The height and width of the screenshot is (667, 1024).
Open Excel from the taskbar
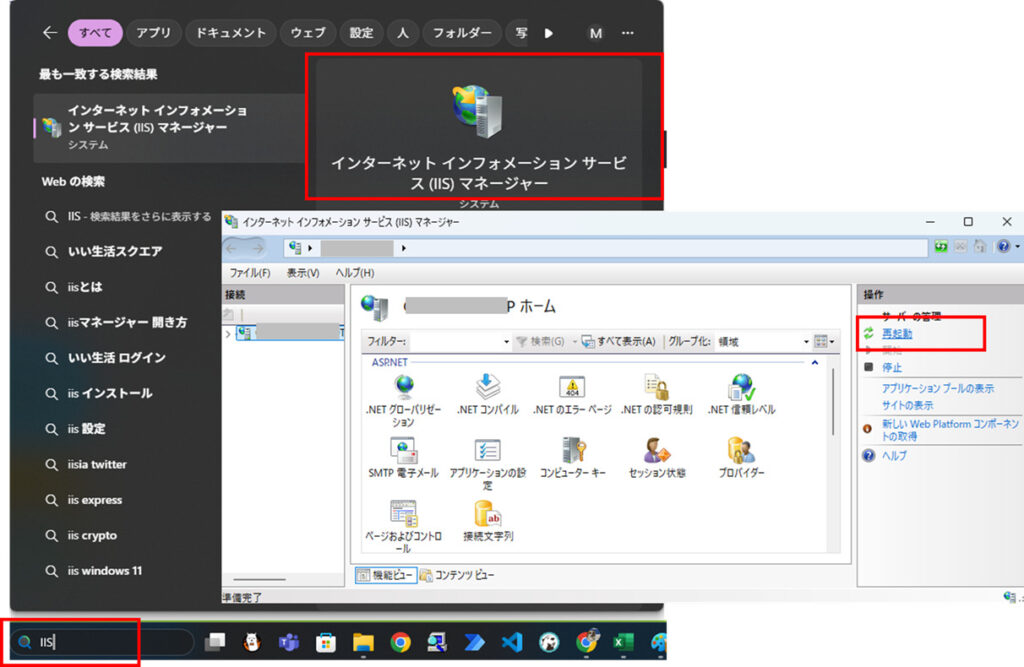pos(622,643)
